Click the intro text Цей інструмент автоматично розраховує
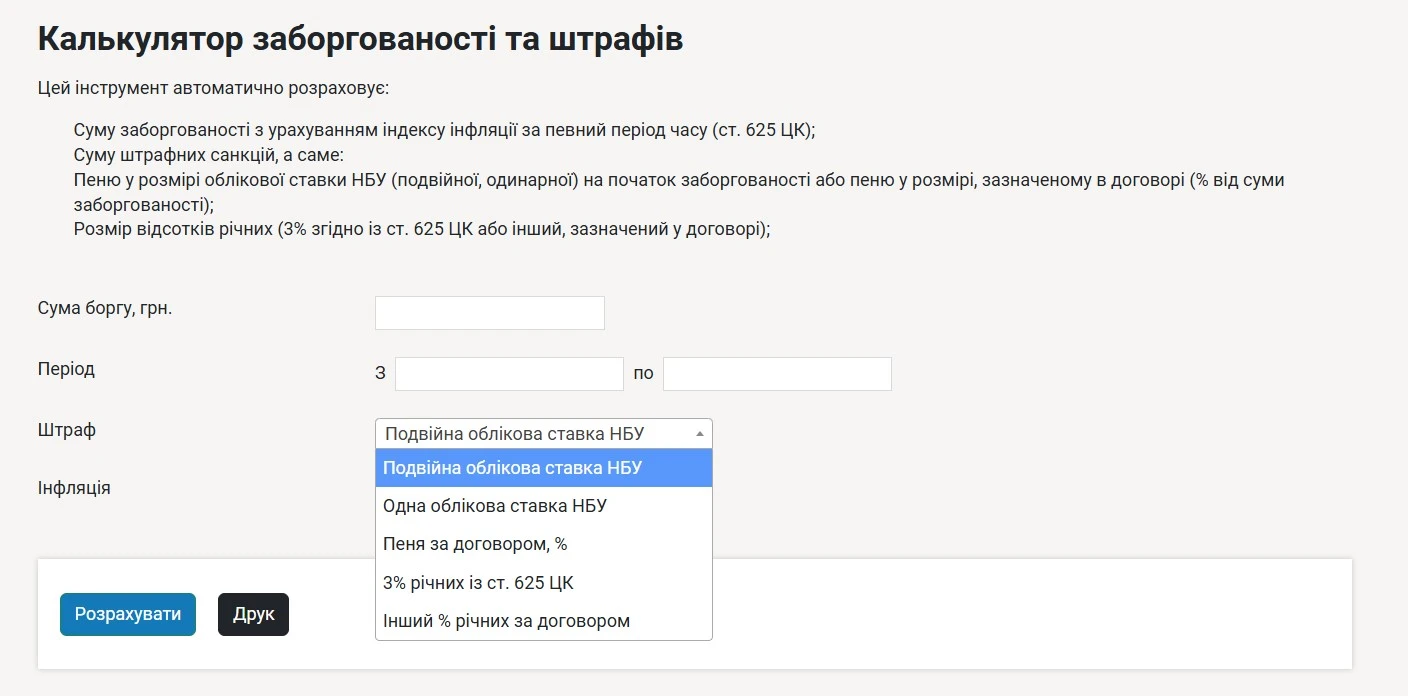The width and height of the screenshot is (1408, 696). 213,88
